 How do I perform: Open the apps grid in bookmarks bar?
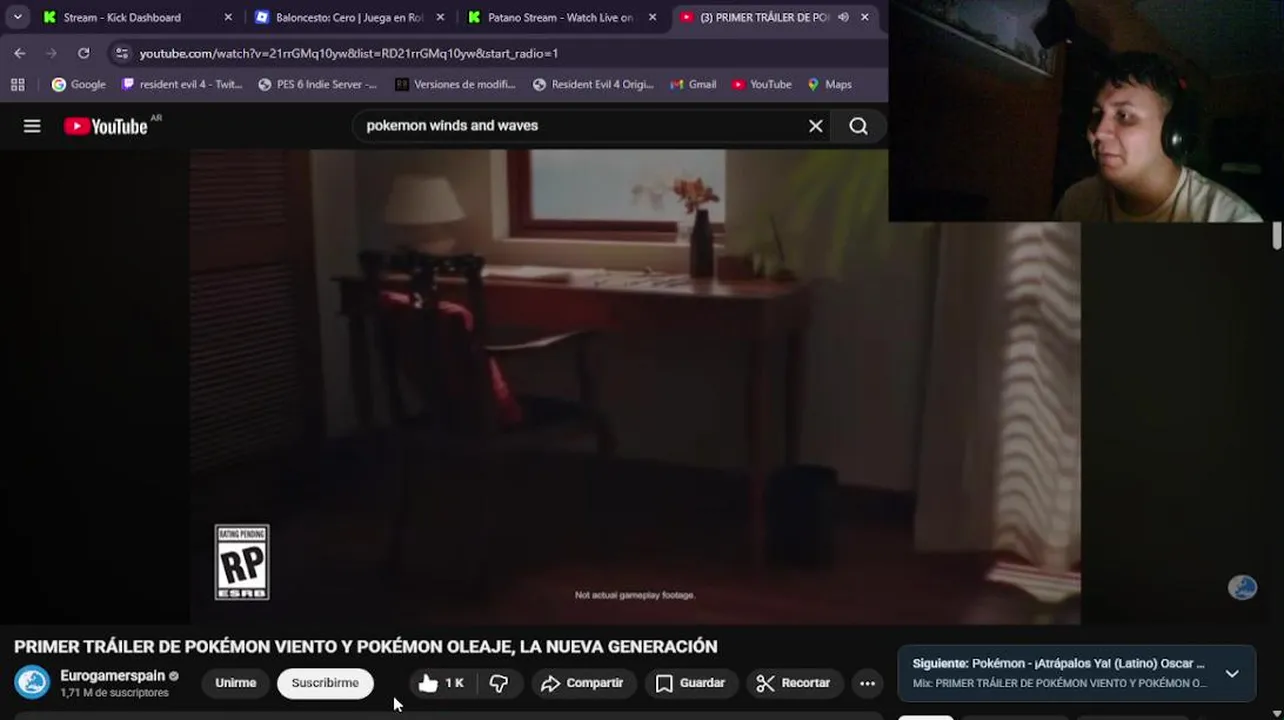click(18, 84)
